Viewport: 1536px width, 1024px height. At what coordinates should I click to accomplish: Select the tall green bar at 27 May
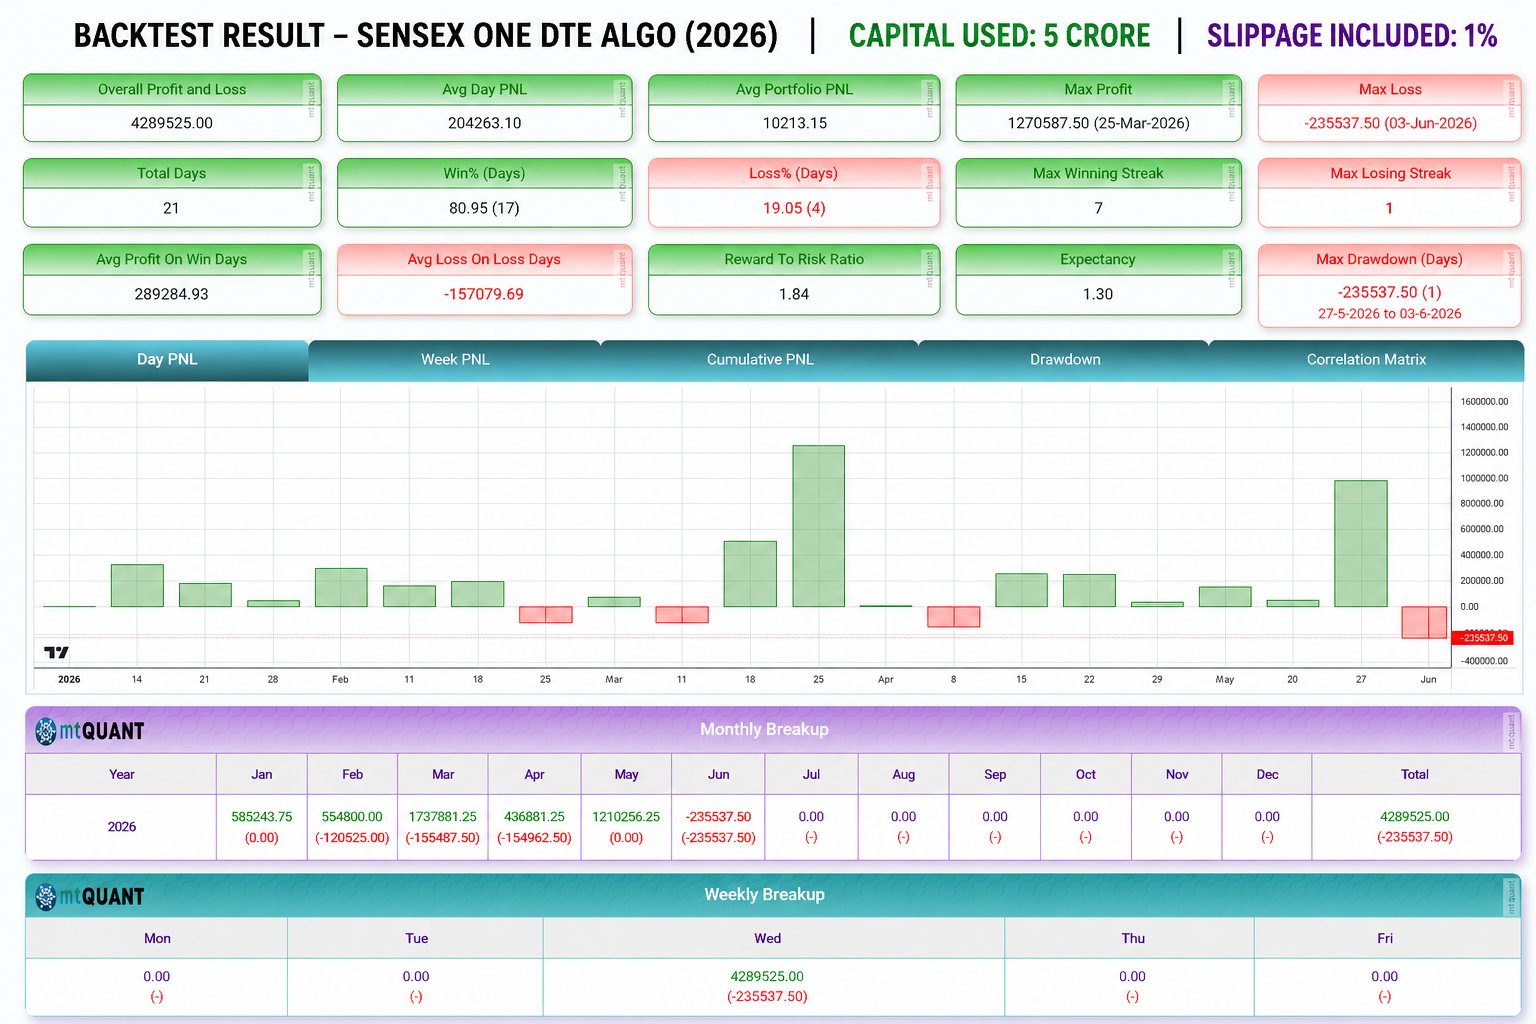(1360, 544)
